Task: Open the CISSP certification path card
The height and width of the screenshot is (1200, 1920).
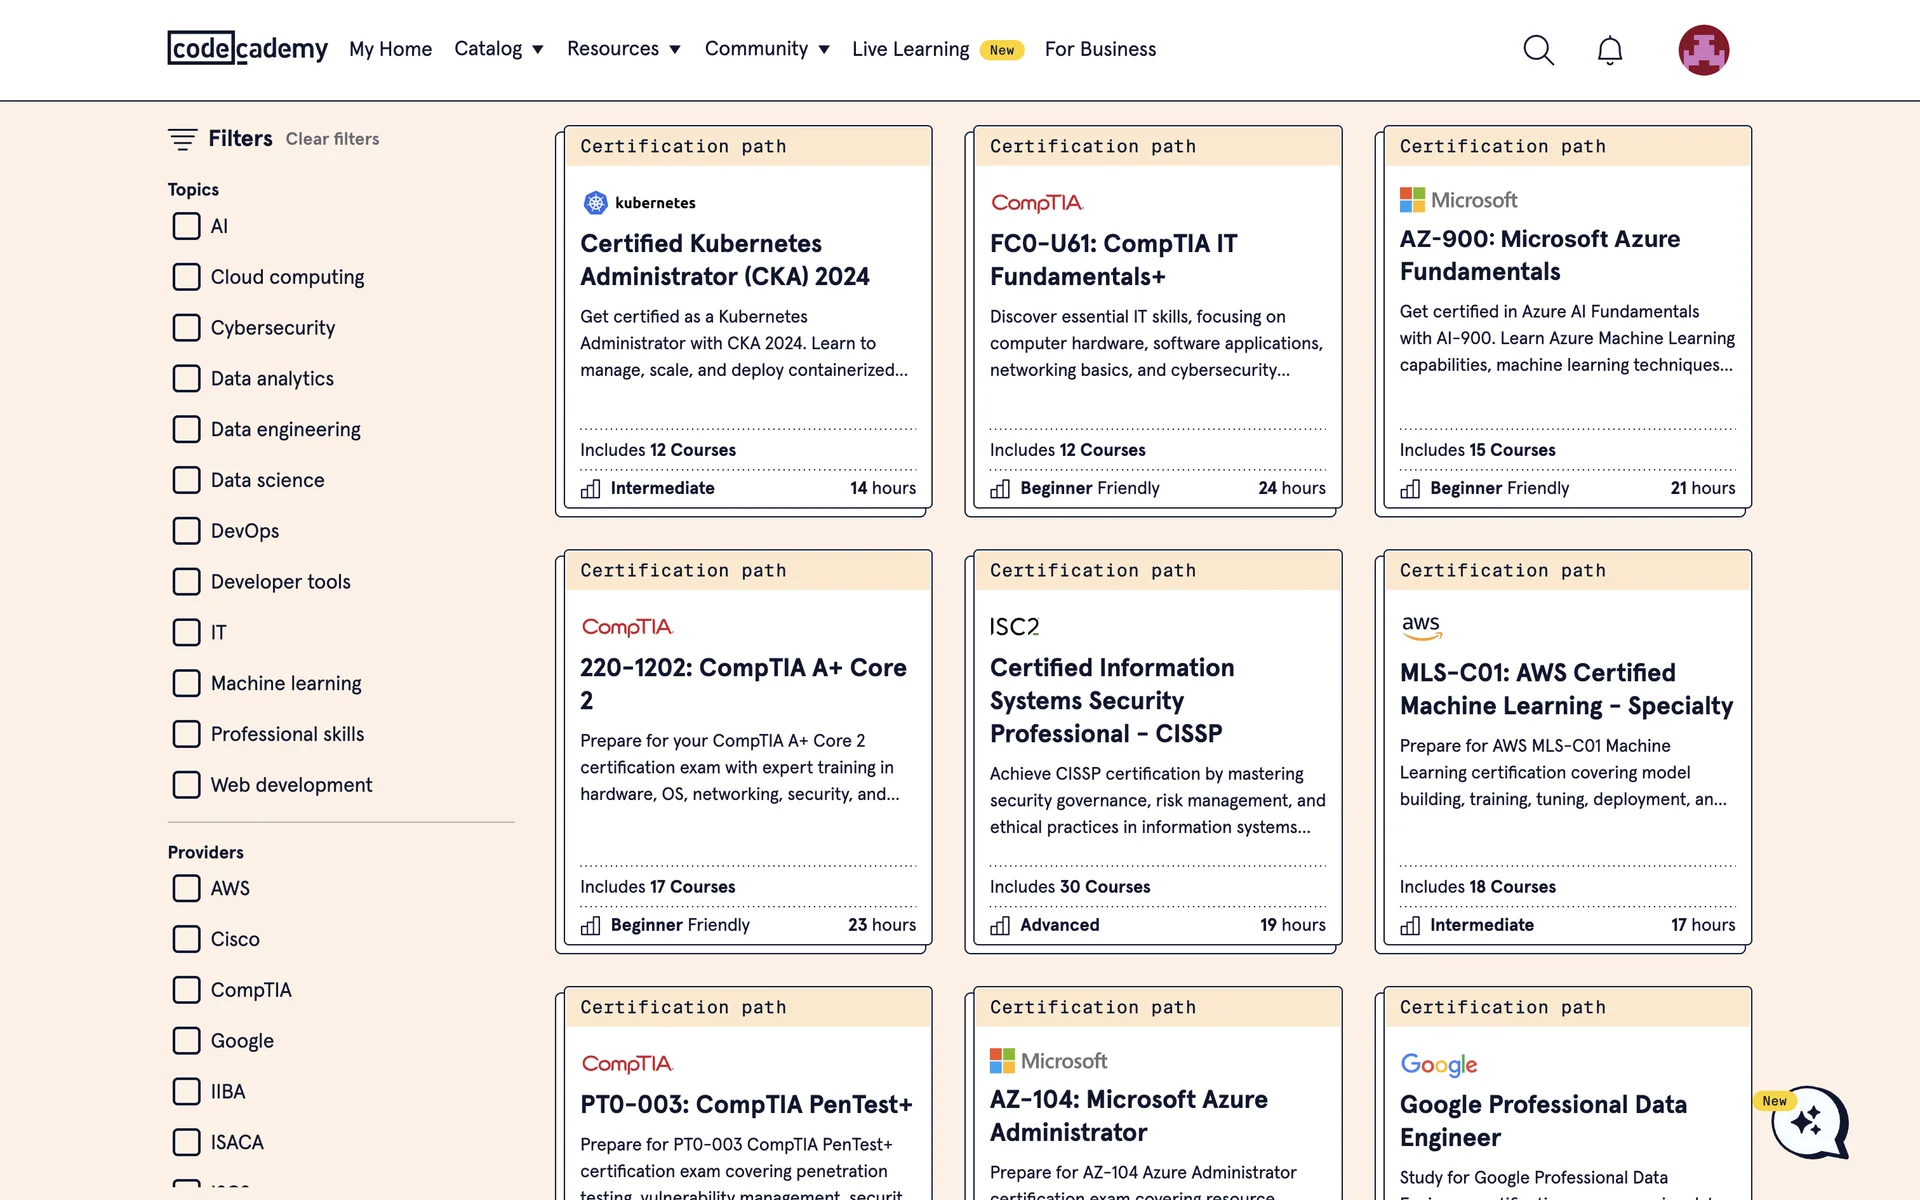Action: pos(1111,700)
